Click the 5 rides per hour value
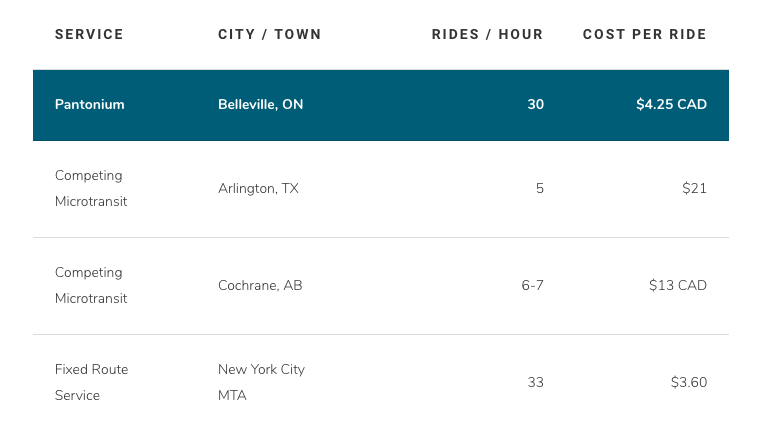 [540, 188]
